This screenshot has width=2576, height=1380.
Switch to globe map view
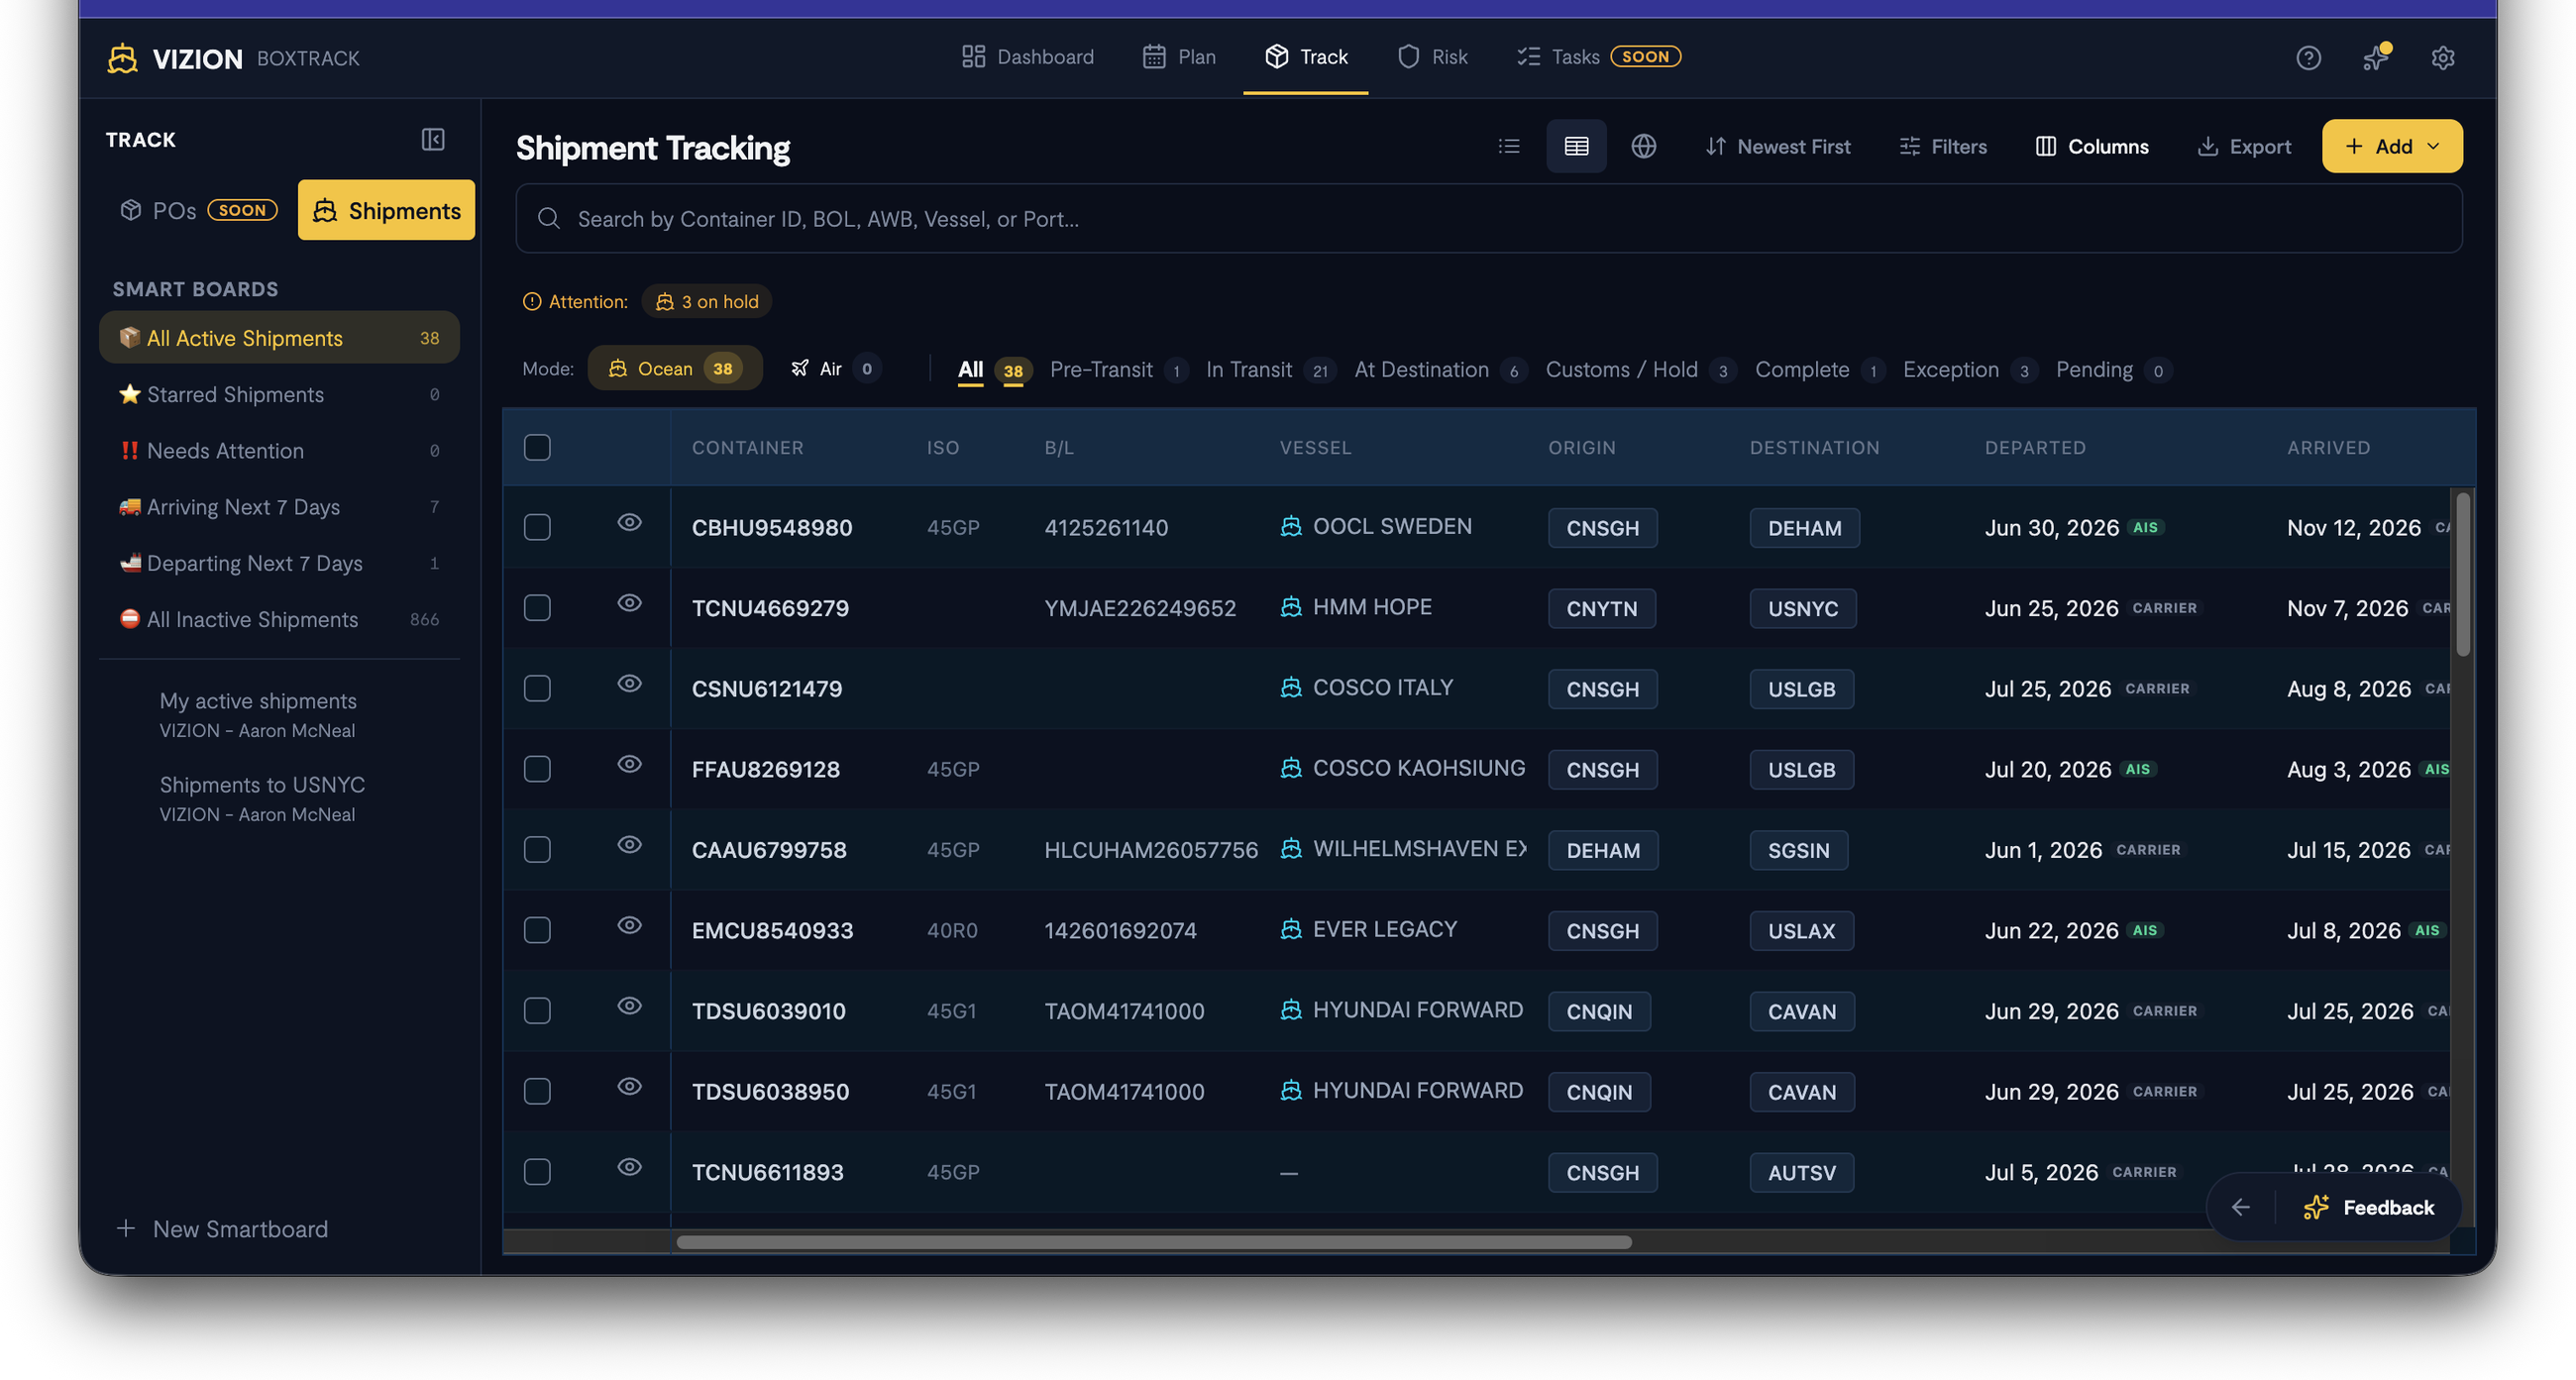(x=1643, y=146)
